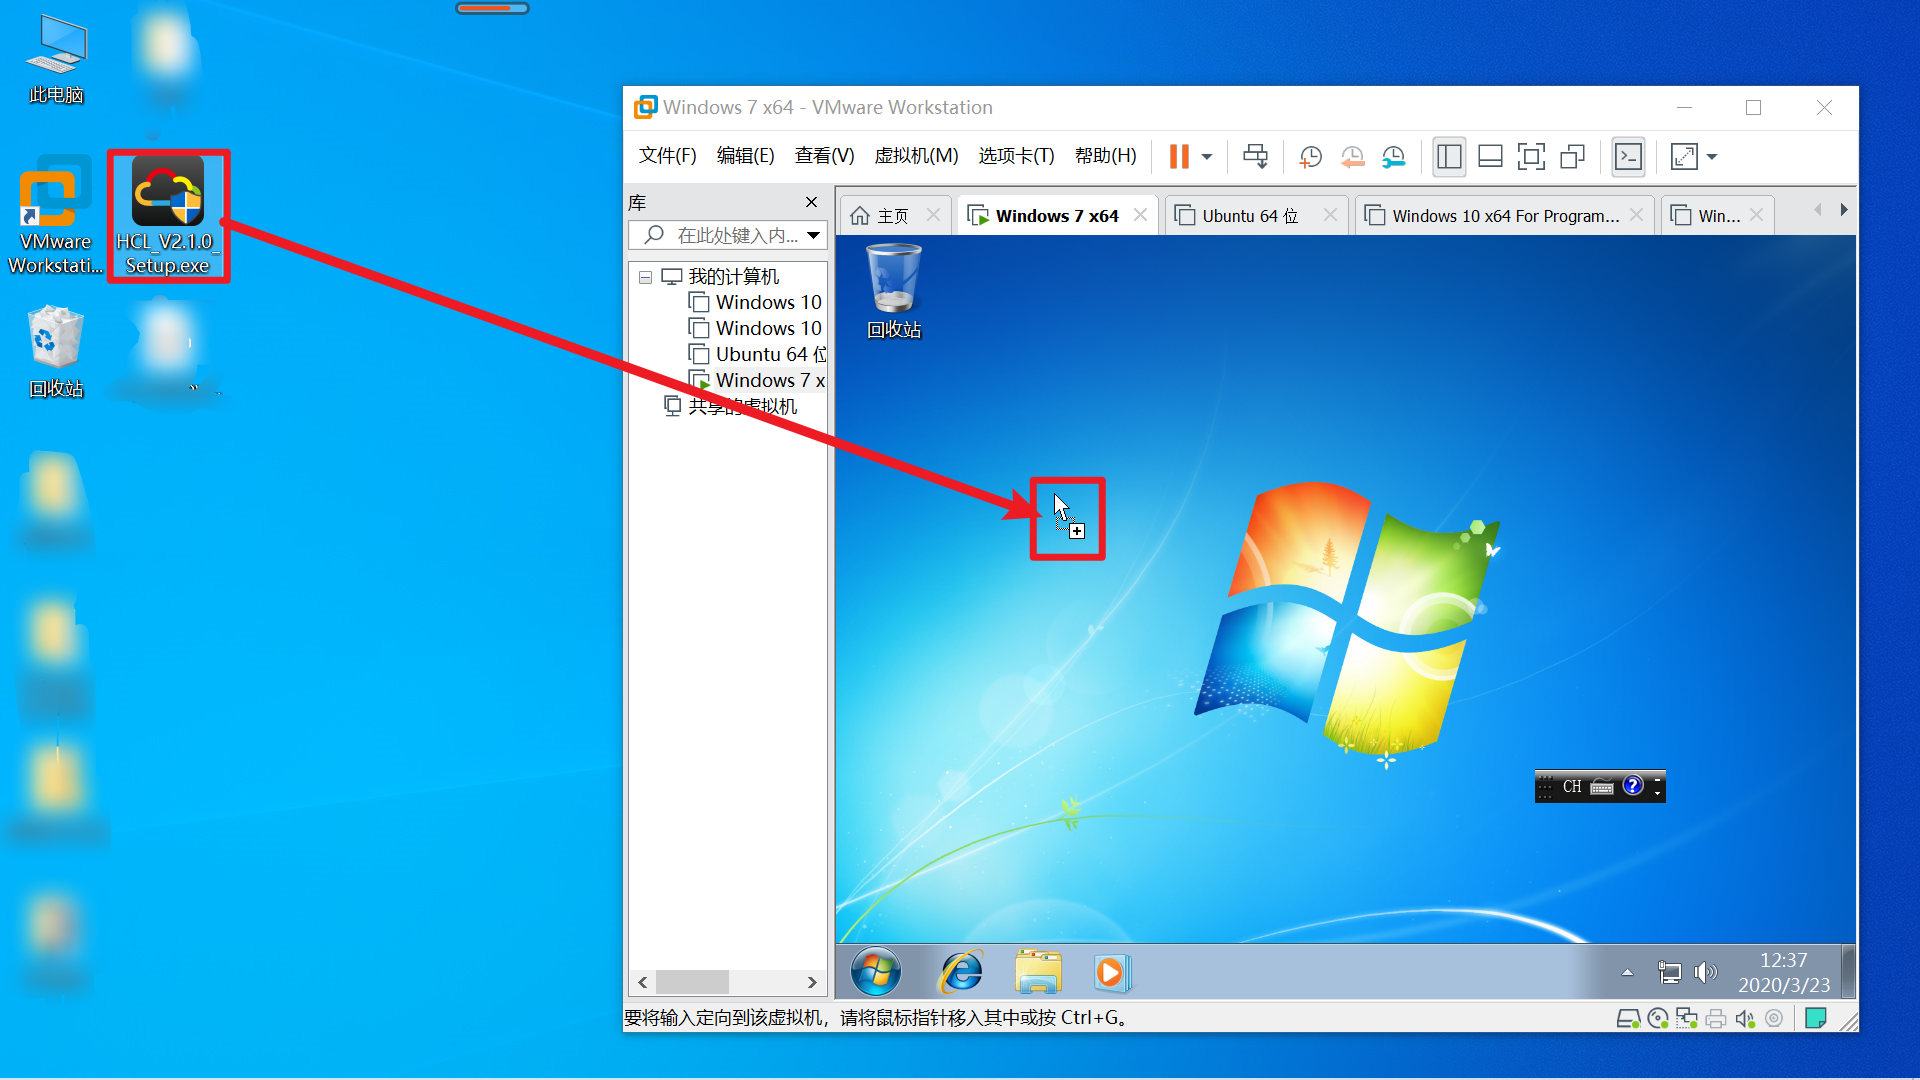Switch to Windows 10 x64 For Program tab
Screen dimensions: 1920x1080
(x=1505, y=216)
